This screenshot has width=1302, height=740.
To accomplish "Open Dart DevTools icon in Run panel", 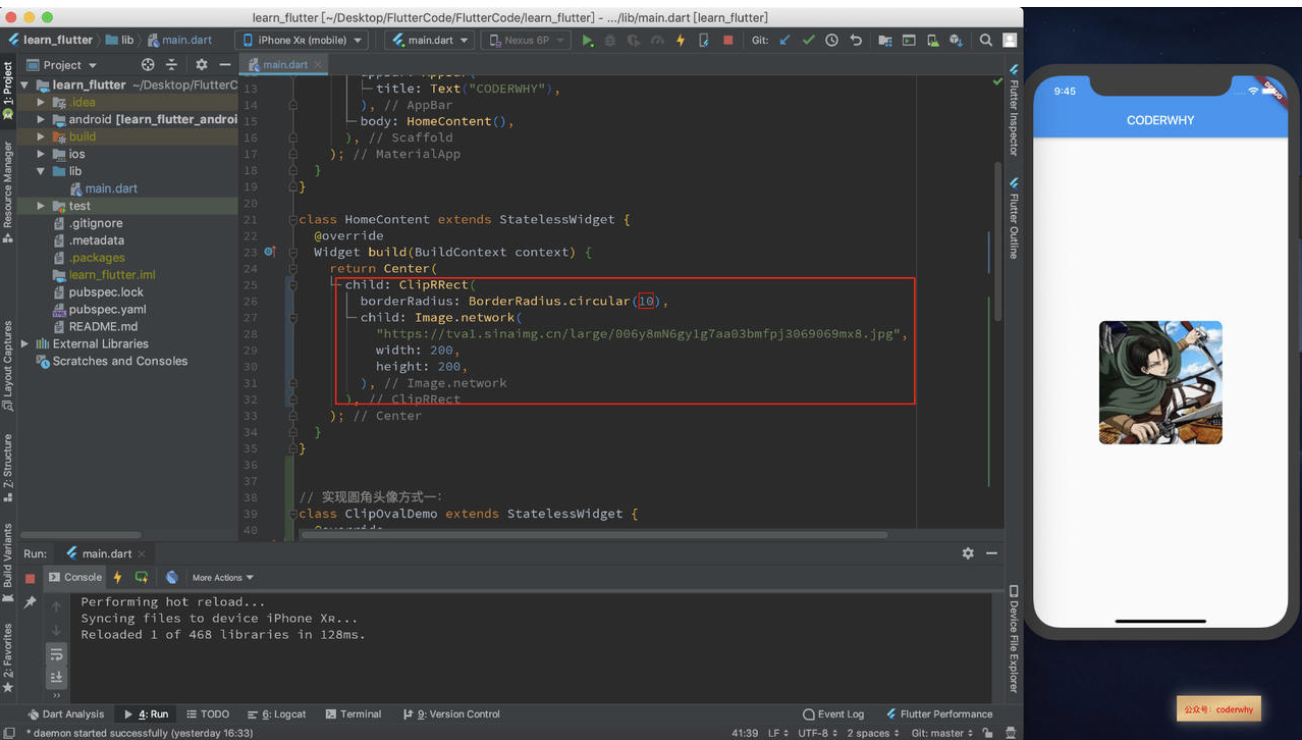I will pos(172,577).
